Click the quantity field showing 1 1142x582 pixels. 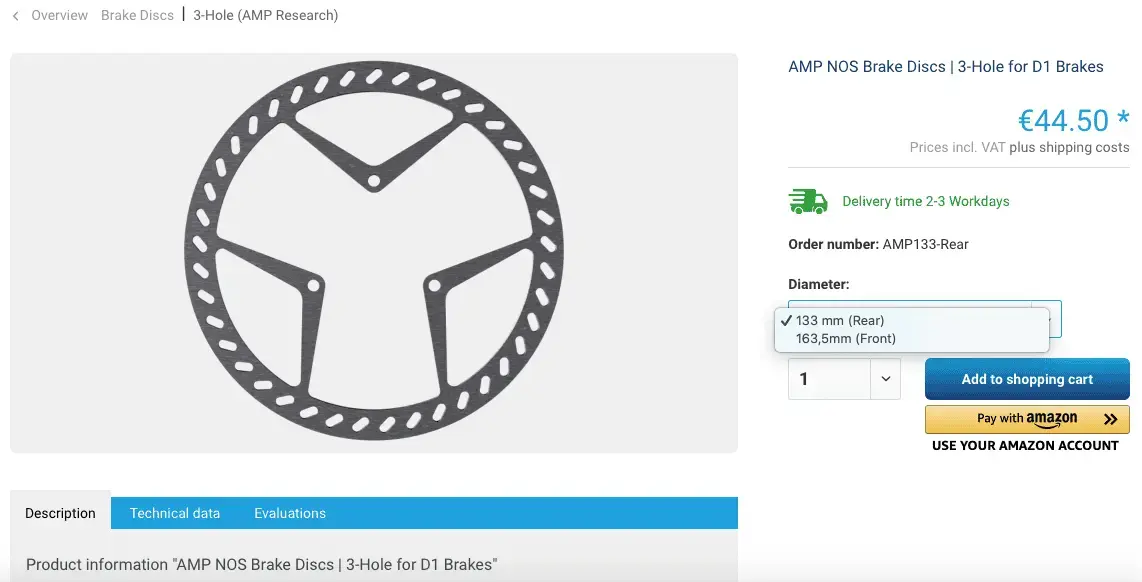(x=829, y=379)
